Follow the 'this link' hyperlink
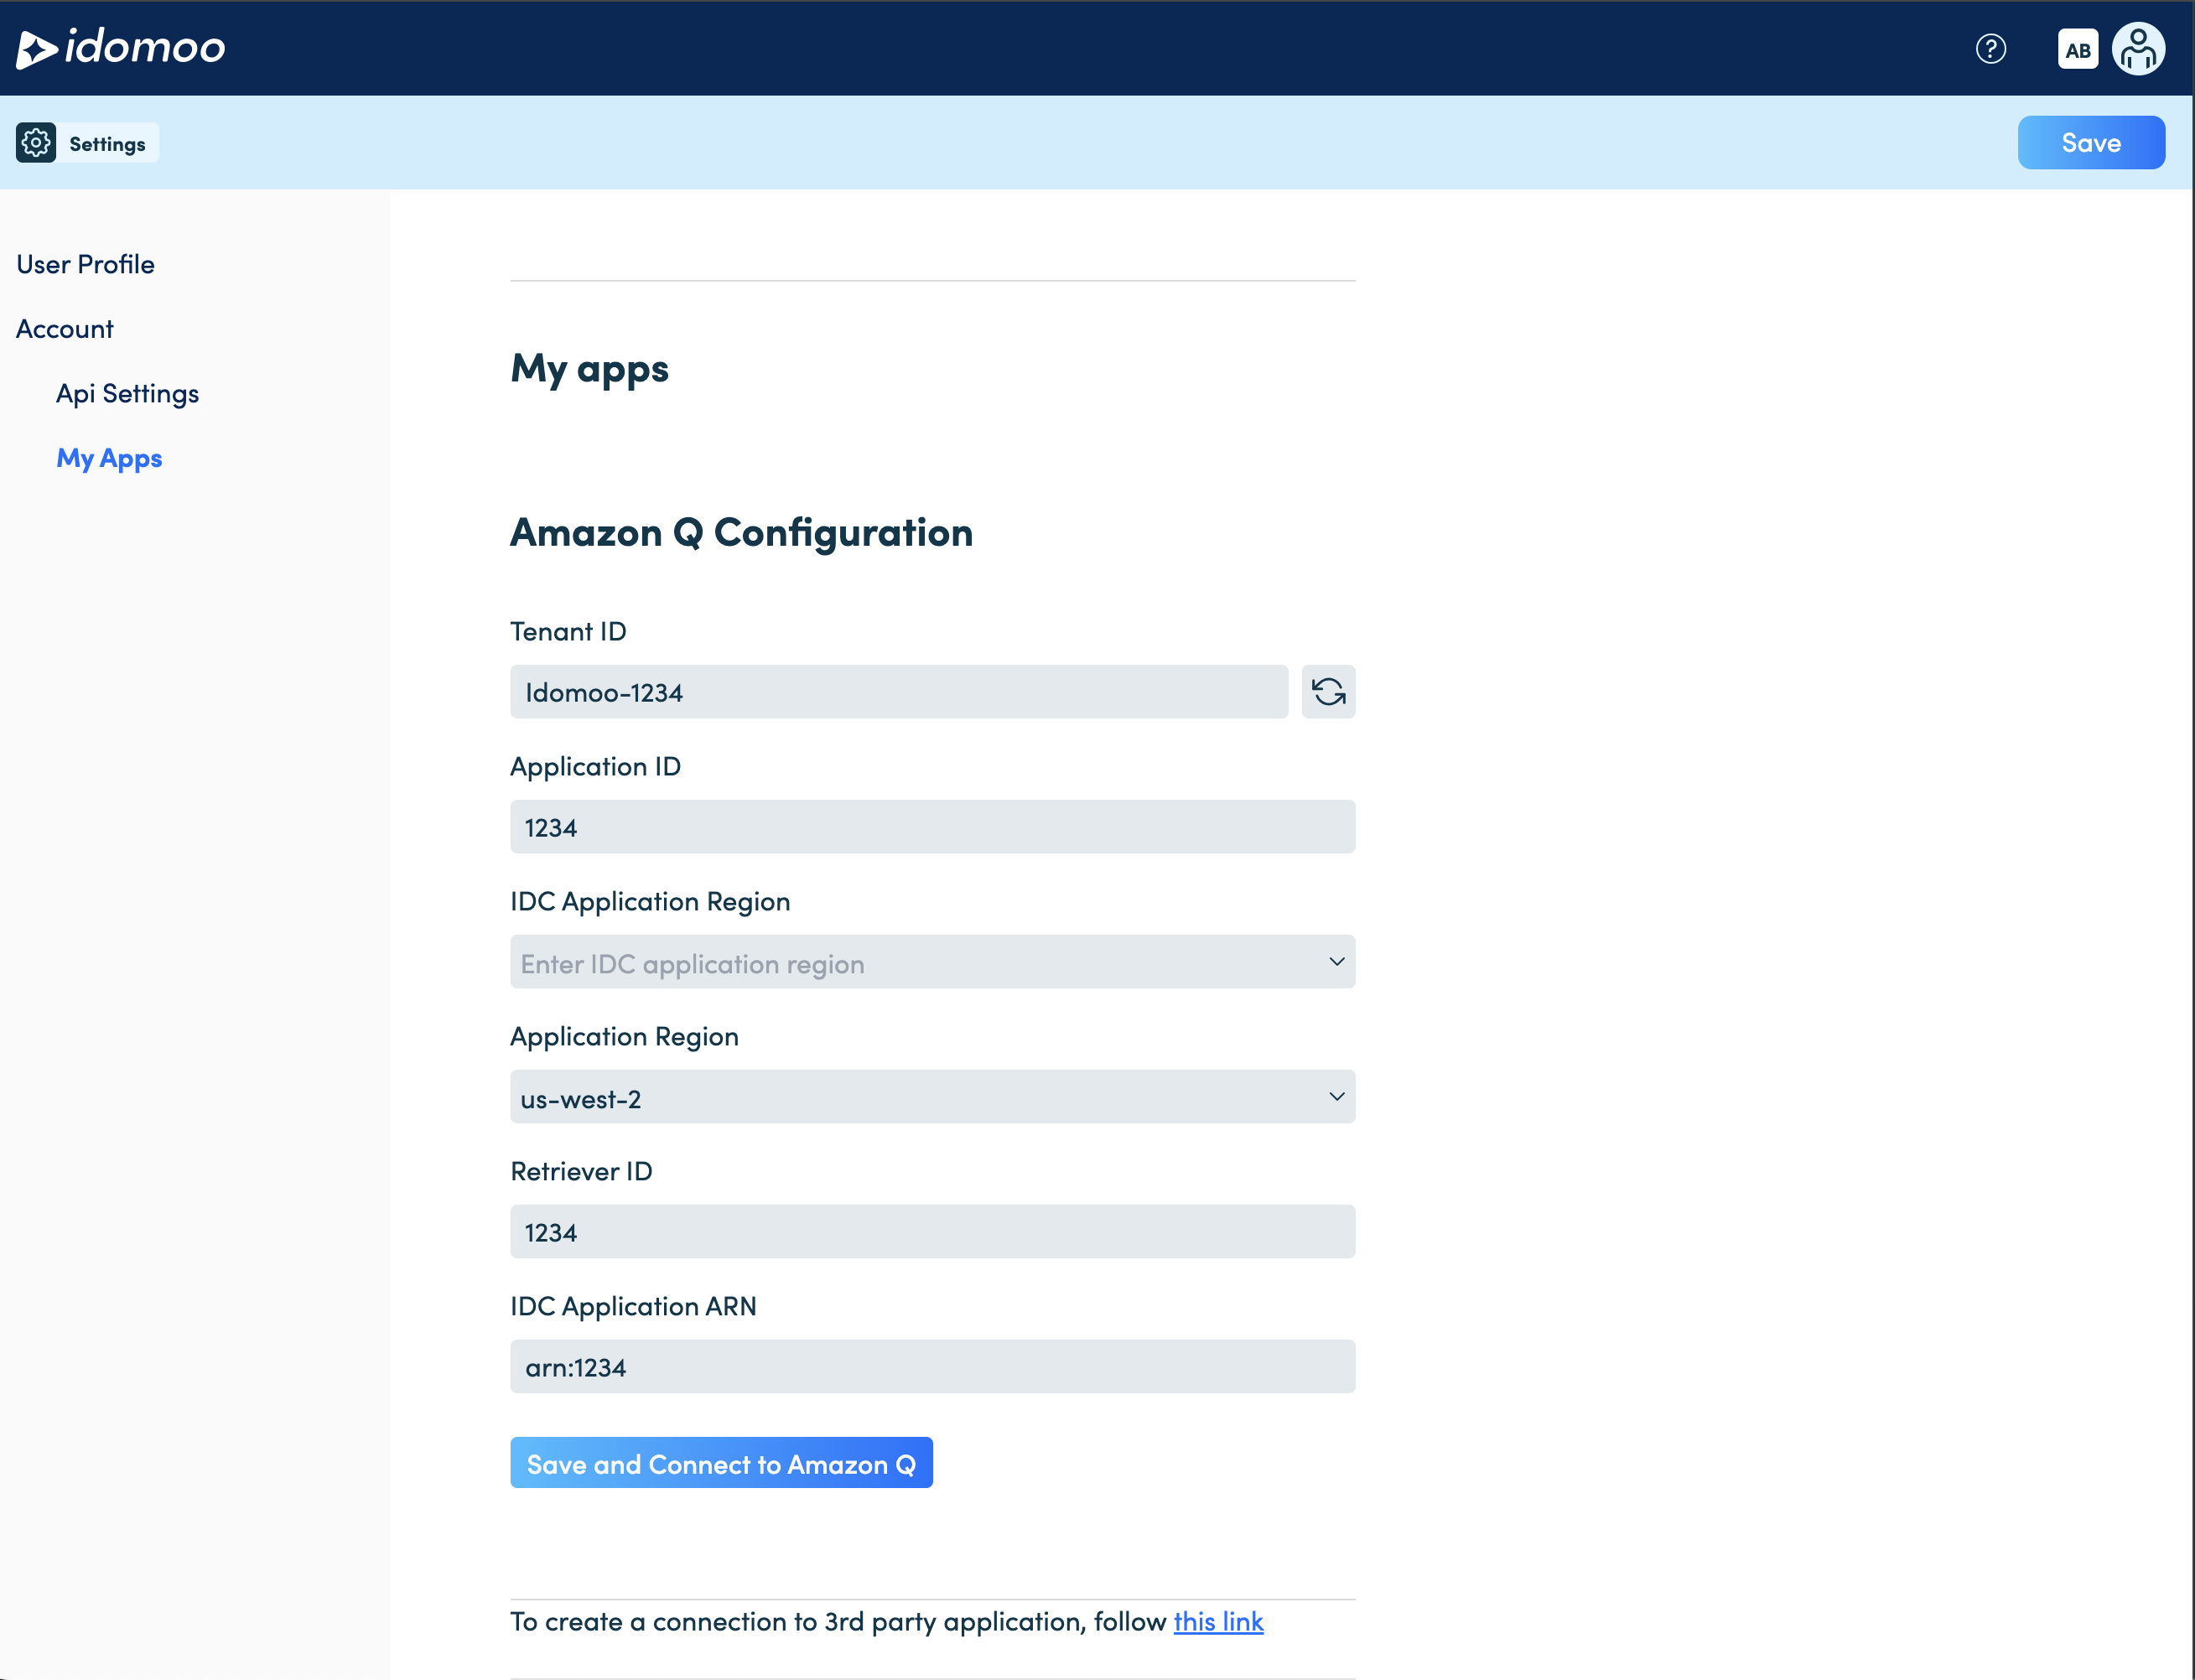The height and width of the screenshot is (1680, 2195). (1218, 1621)
